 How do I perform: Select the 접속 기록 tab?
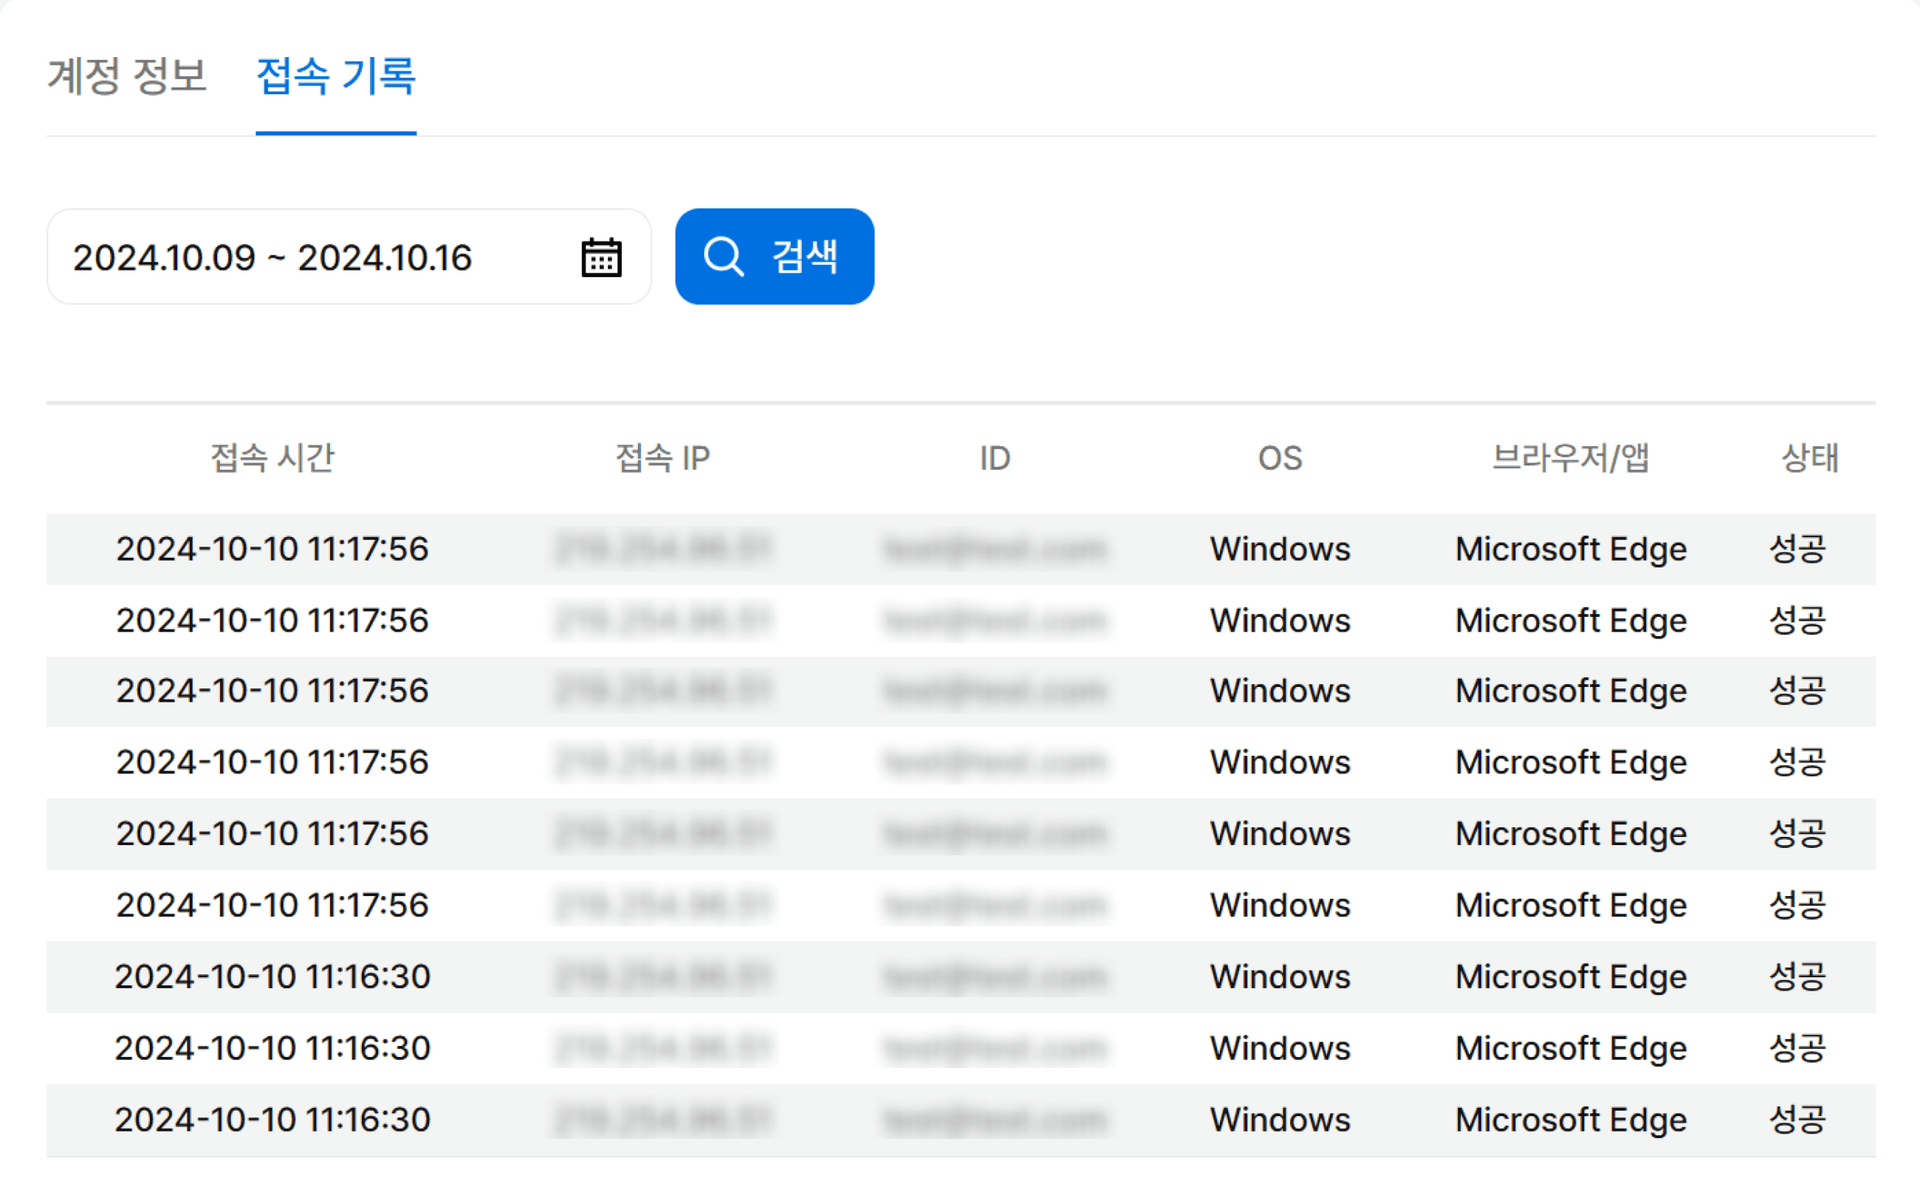[x=335, y=76]
